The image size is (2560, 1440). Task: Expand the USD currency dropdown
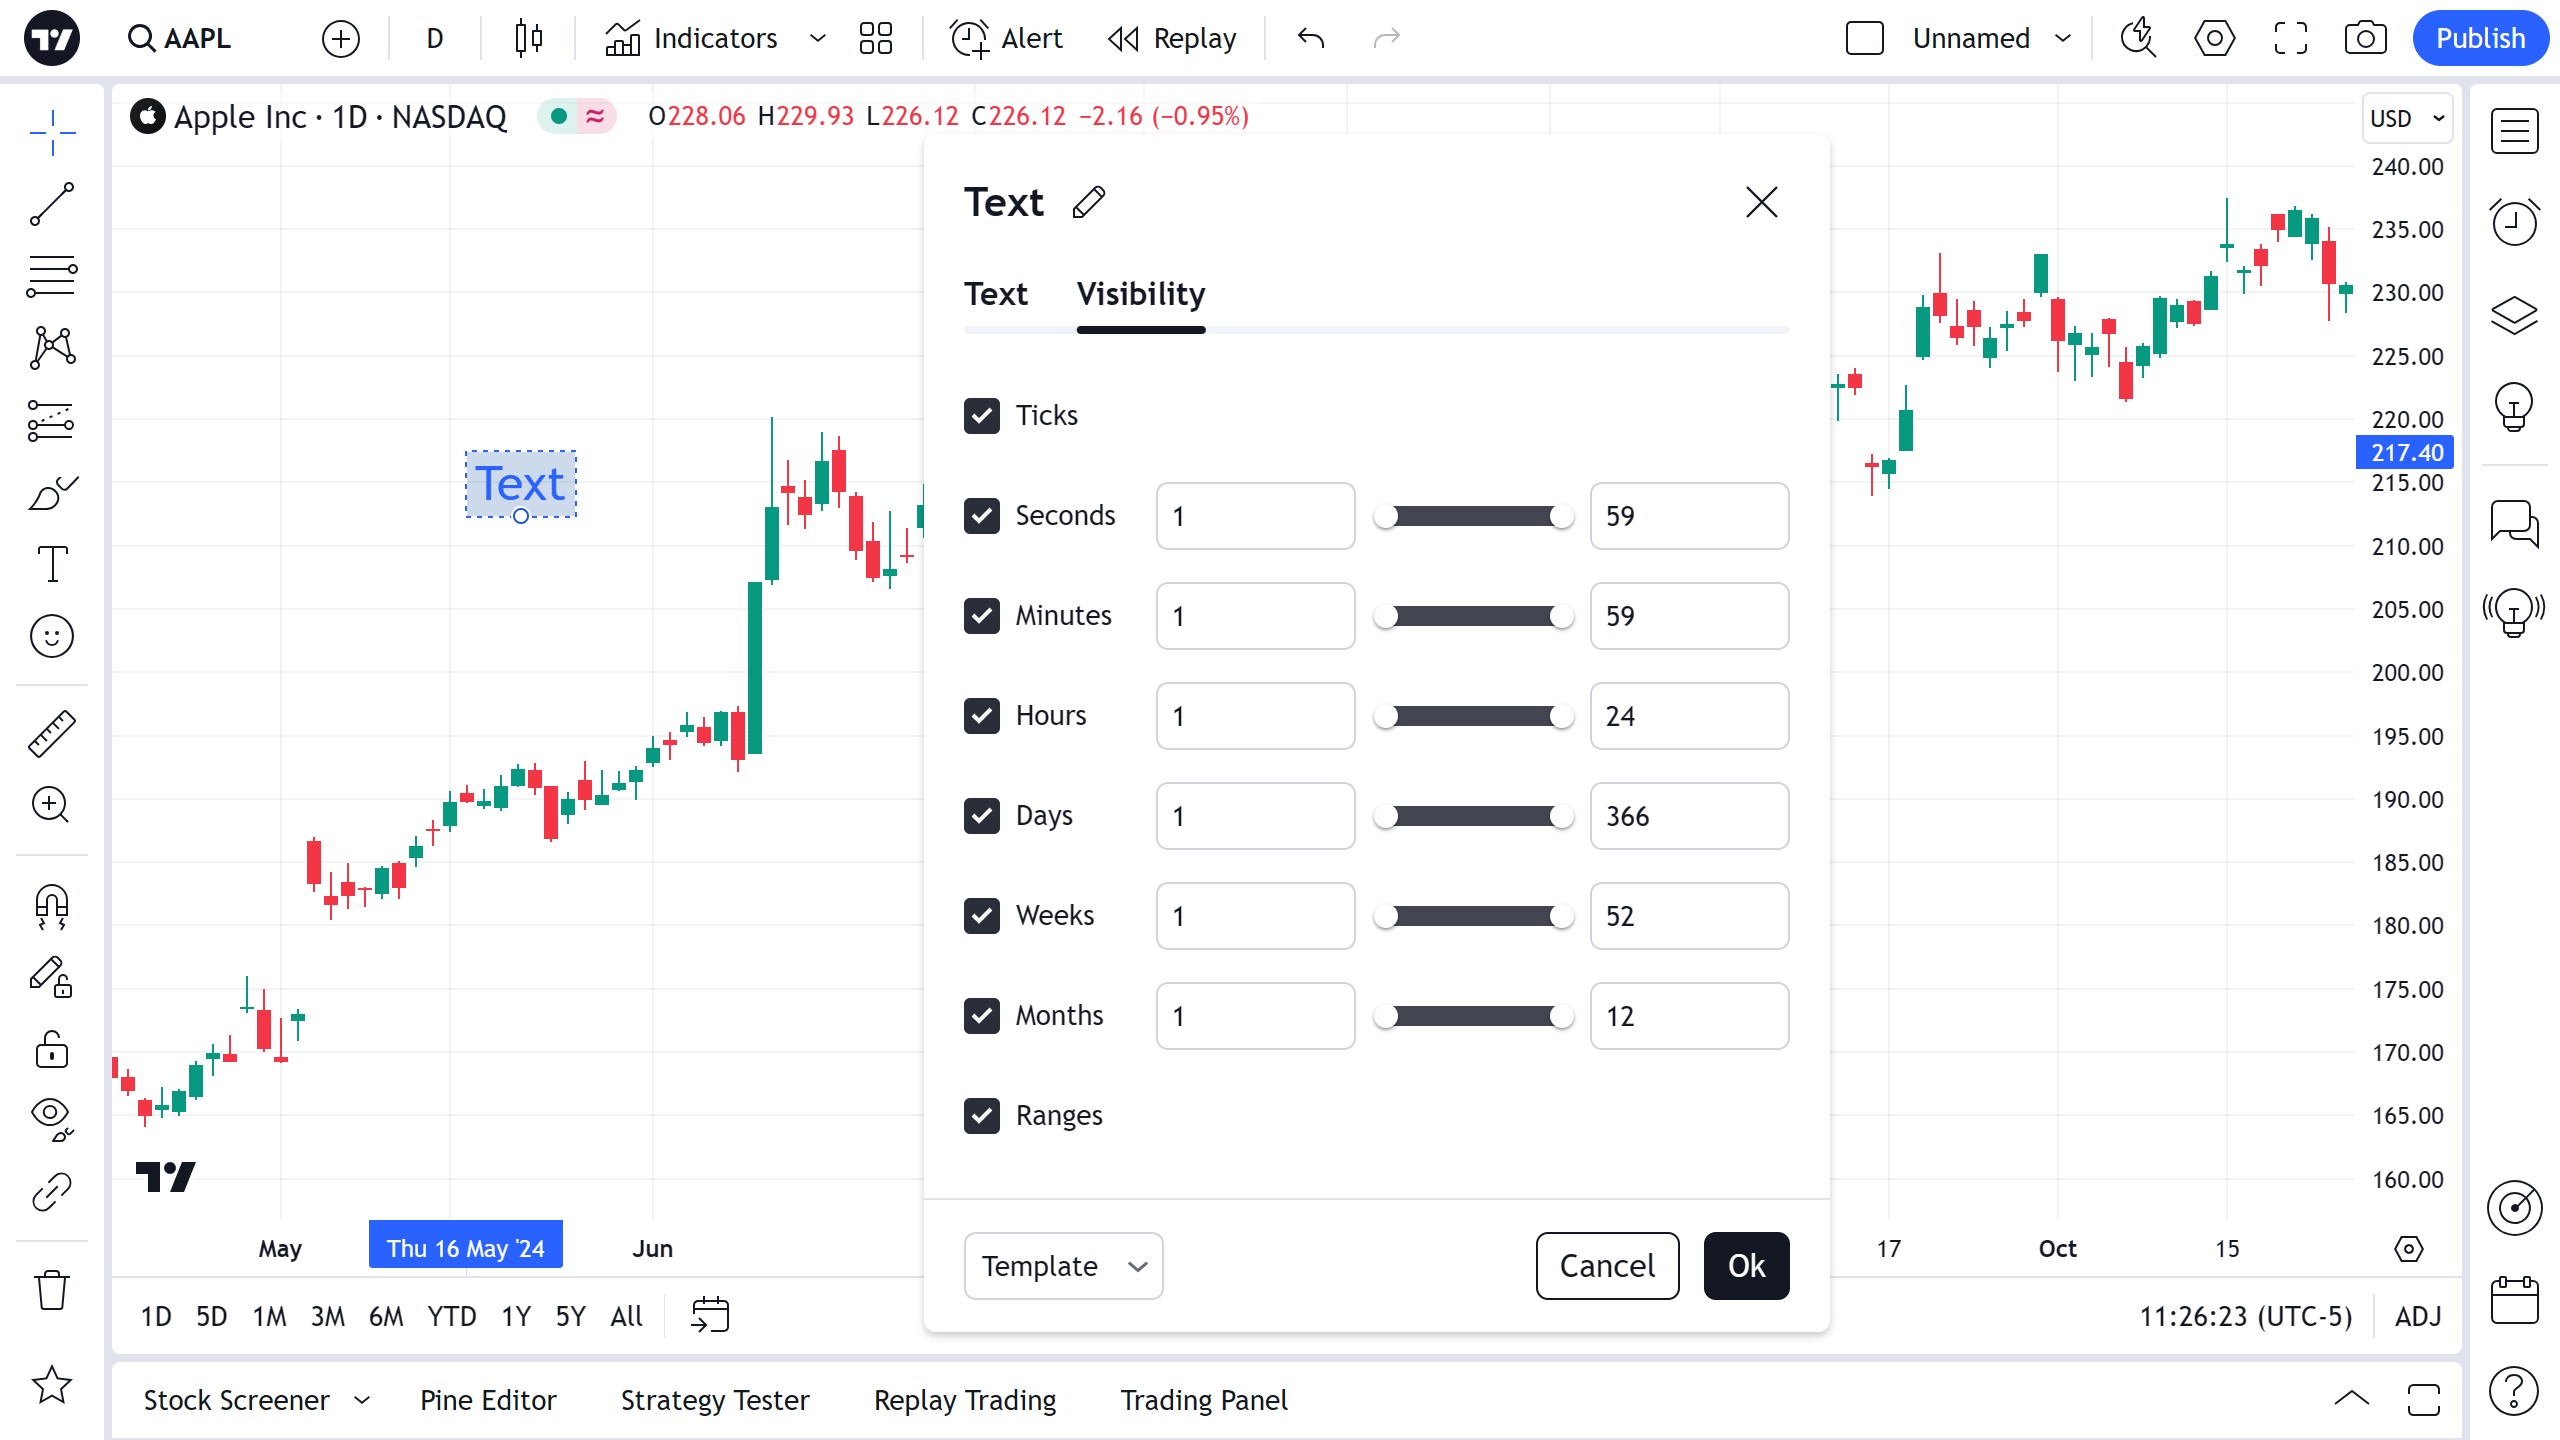point(2407,119)
